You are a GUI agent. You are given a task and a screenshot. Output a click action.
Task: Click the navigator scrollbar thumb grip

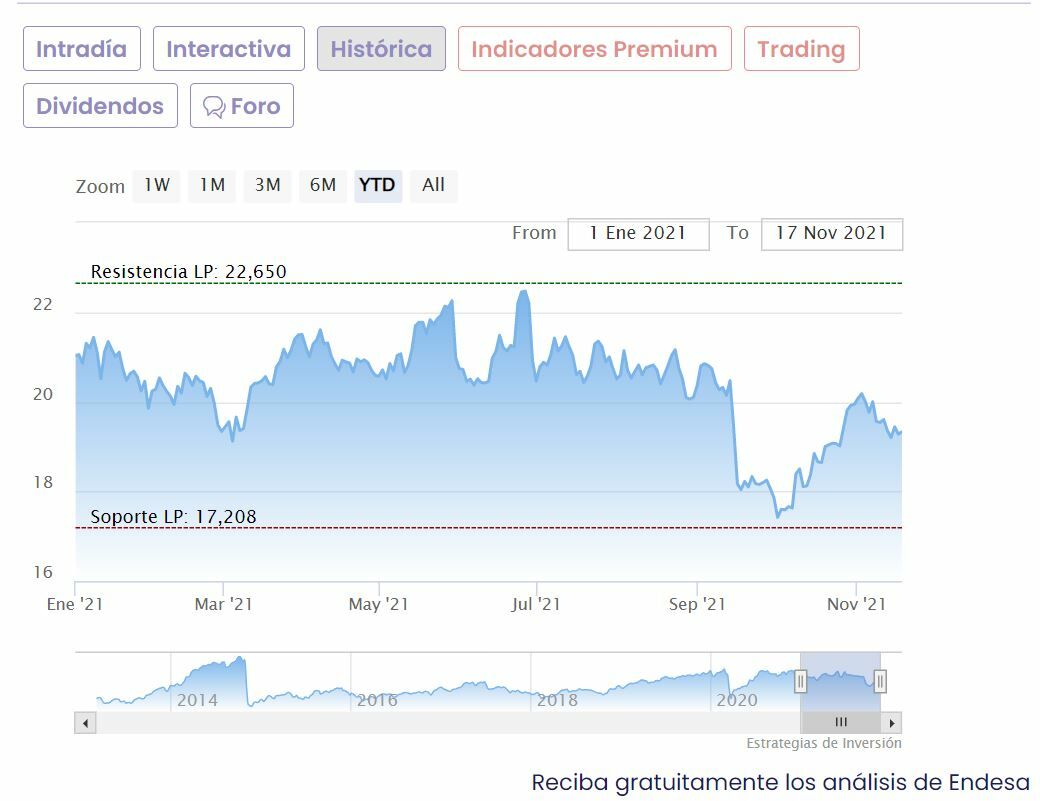point(841,722)
